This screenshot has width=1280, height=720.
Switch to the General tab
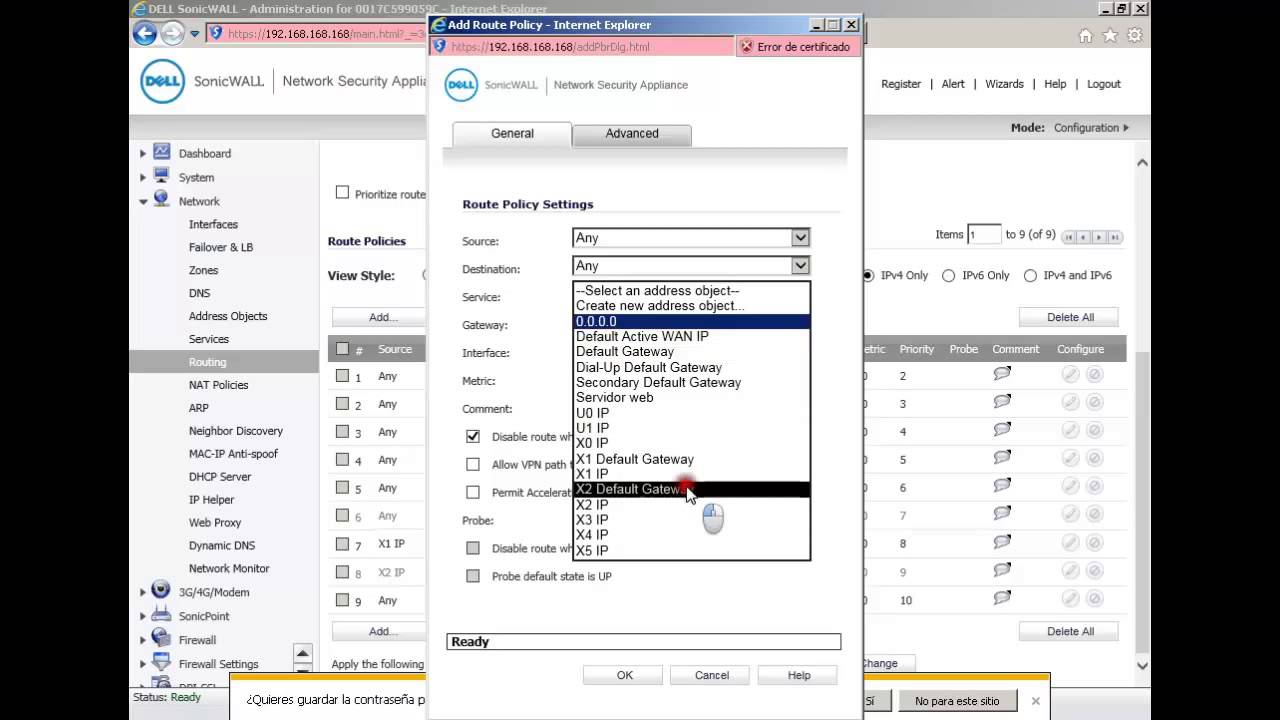coord(512,134)
